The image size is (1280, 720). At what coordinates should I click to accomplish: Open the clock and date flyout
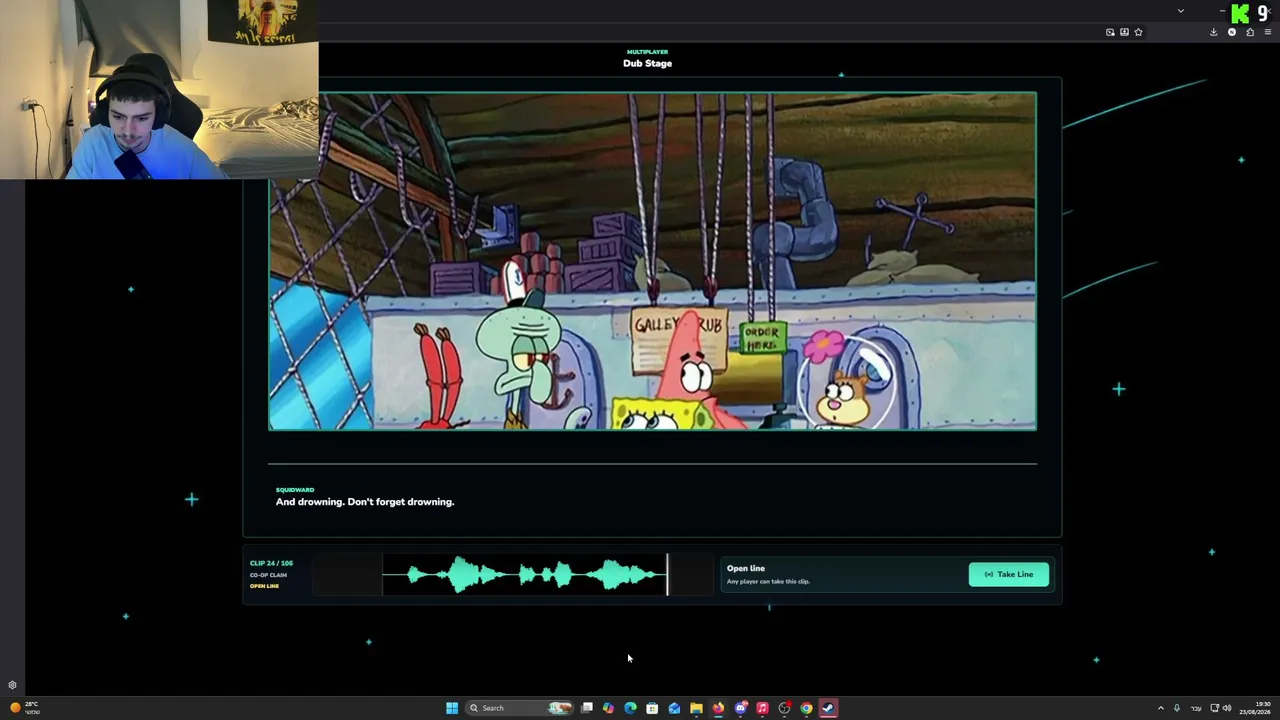(1255, 708)
